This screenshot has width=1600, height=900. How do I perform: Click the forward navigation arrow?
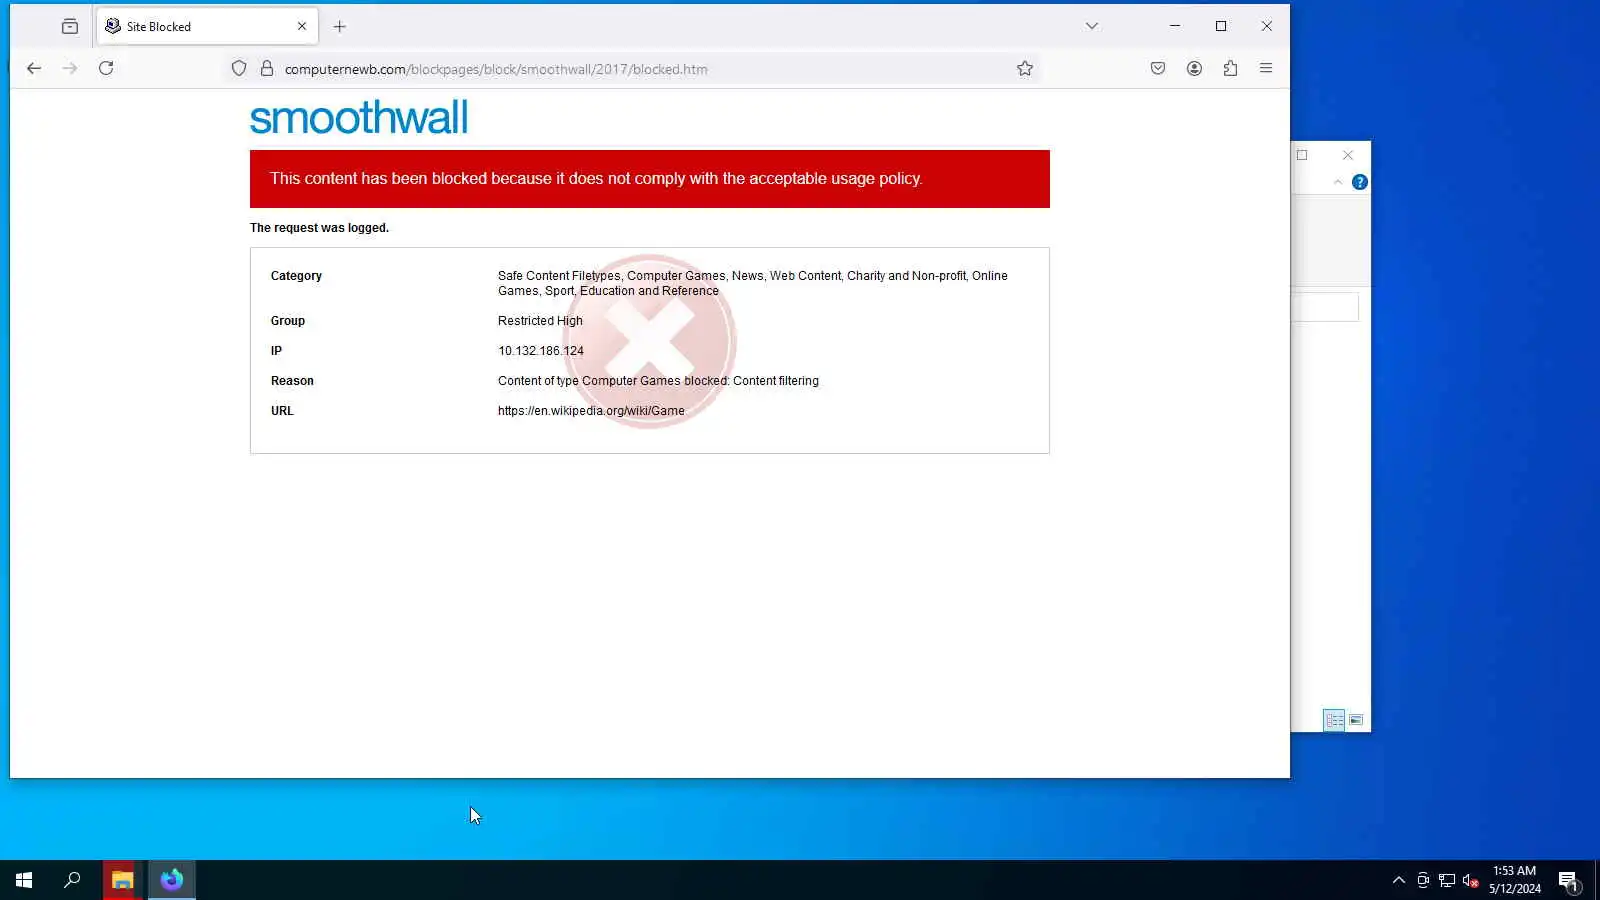[x=70, y=68]
